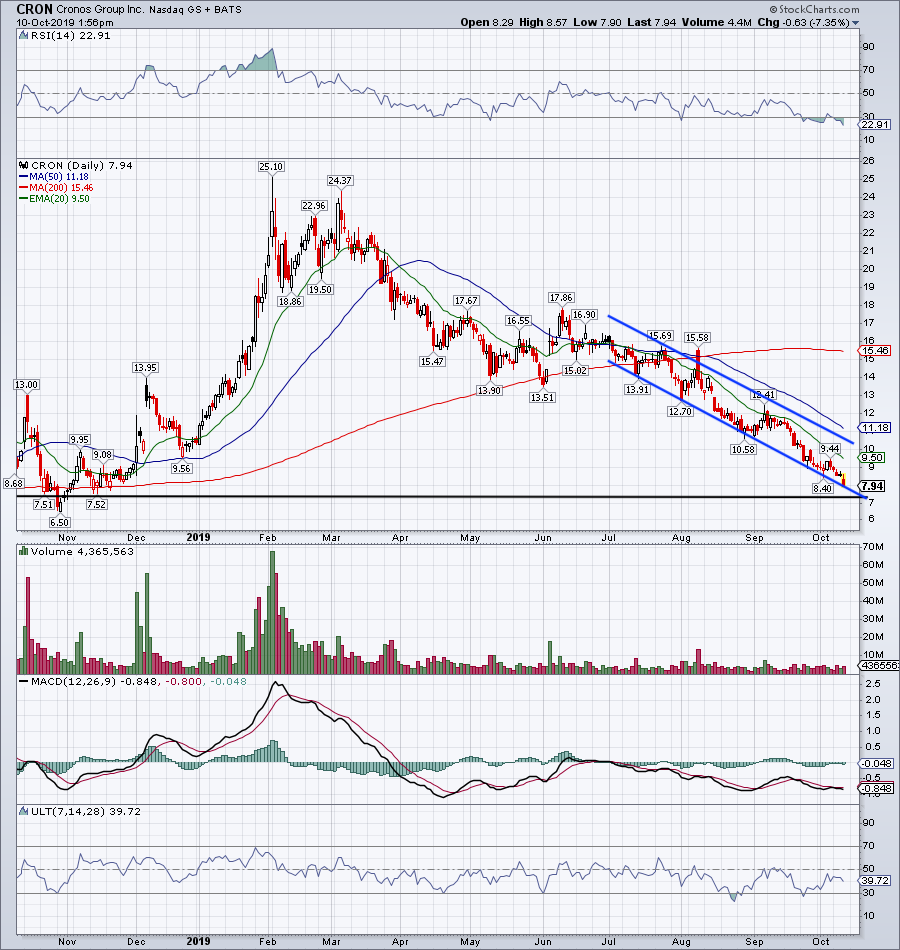Click the 6.50 lowest price label
This screenshot has height=950, width=900.
click(x=59, y=522)
